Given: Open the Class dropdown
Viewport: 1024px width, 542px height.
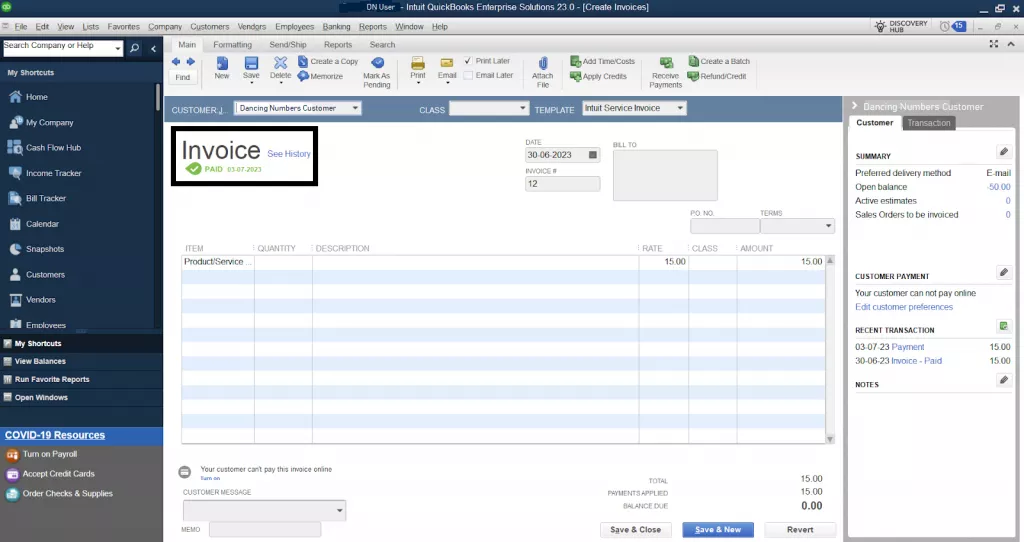Looking at the screenshot, I should point(522,108).
